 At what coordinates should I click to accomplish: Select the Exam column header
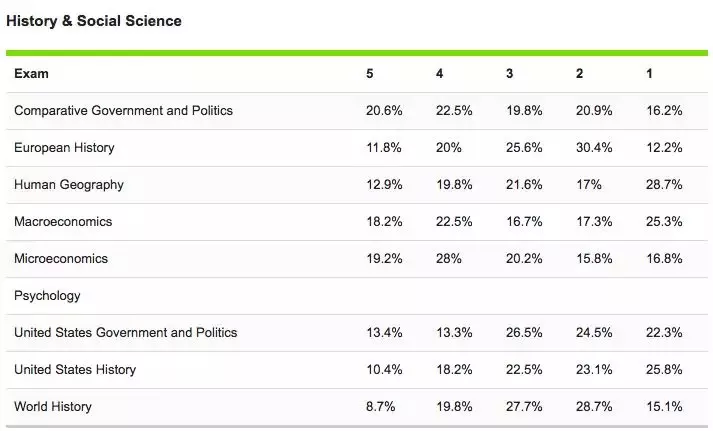pos(31,74)
